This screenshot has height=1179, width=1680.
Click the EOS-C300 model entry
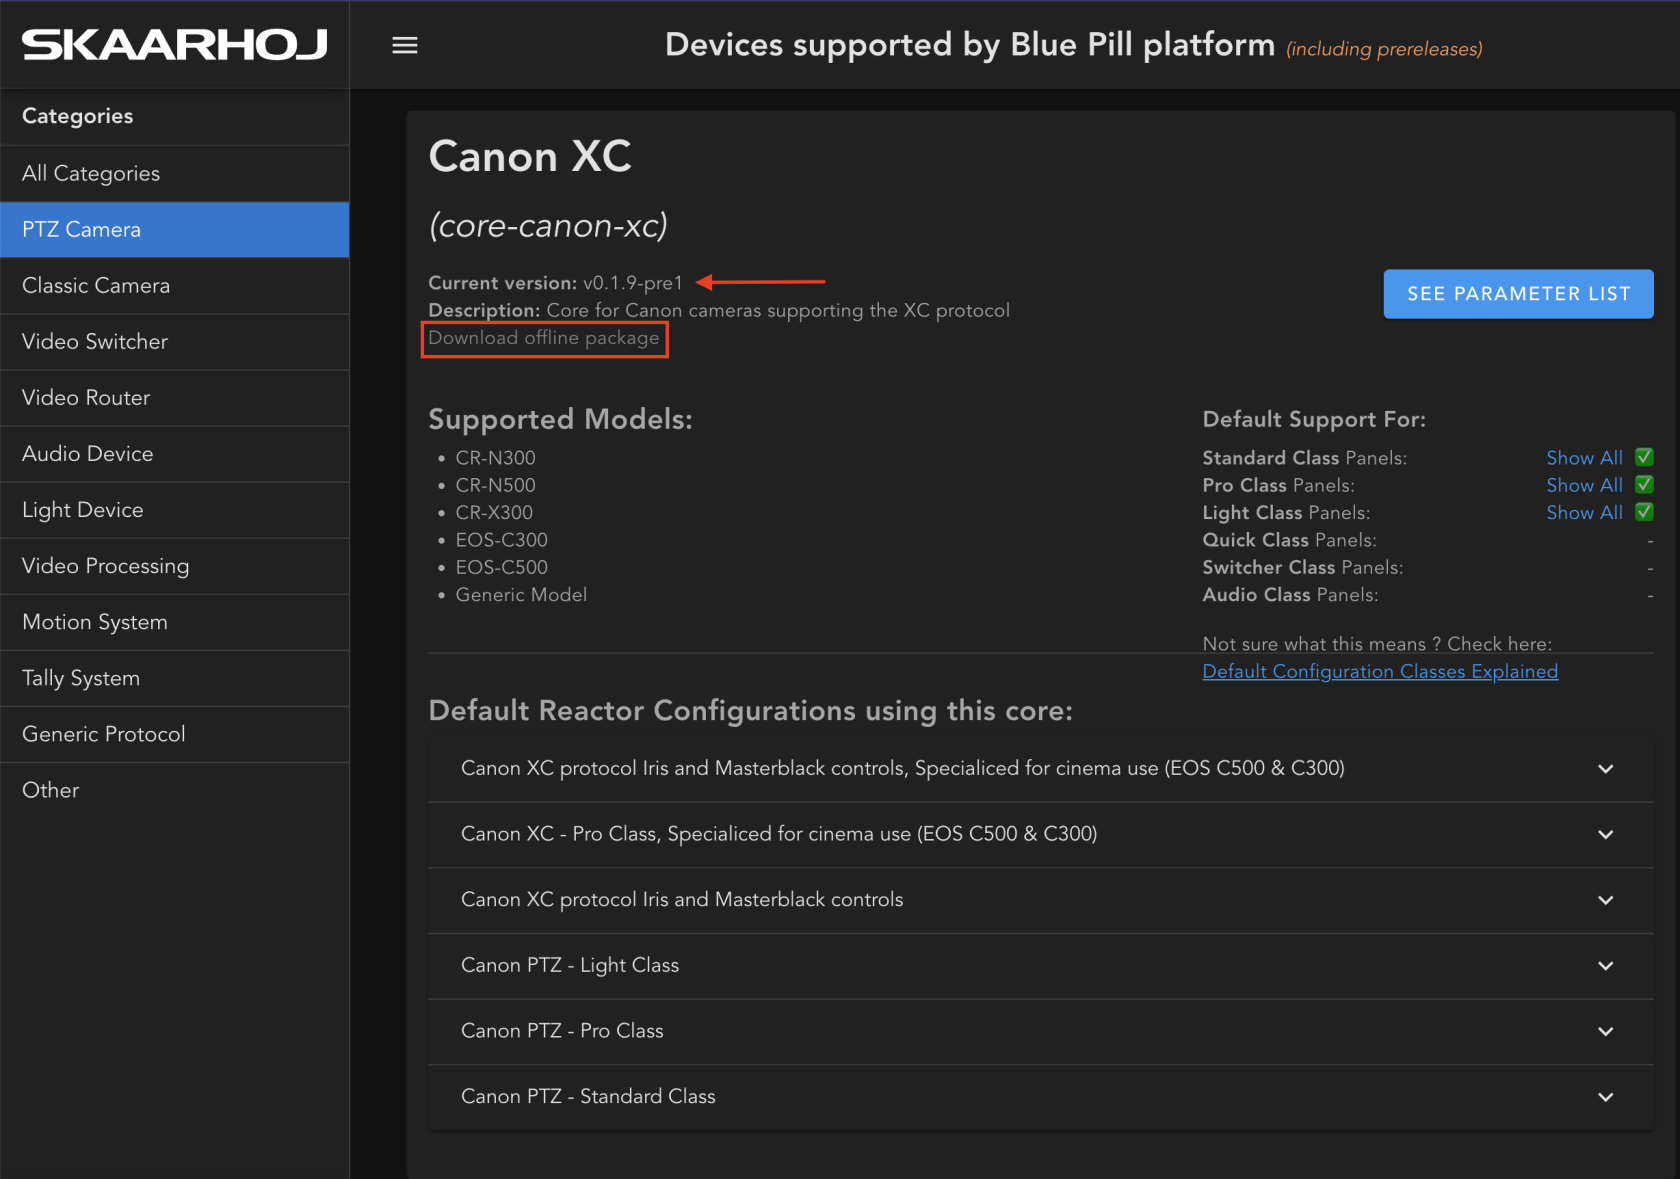[x=501, y=540]
